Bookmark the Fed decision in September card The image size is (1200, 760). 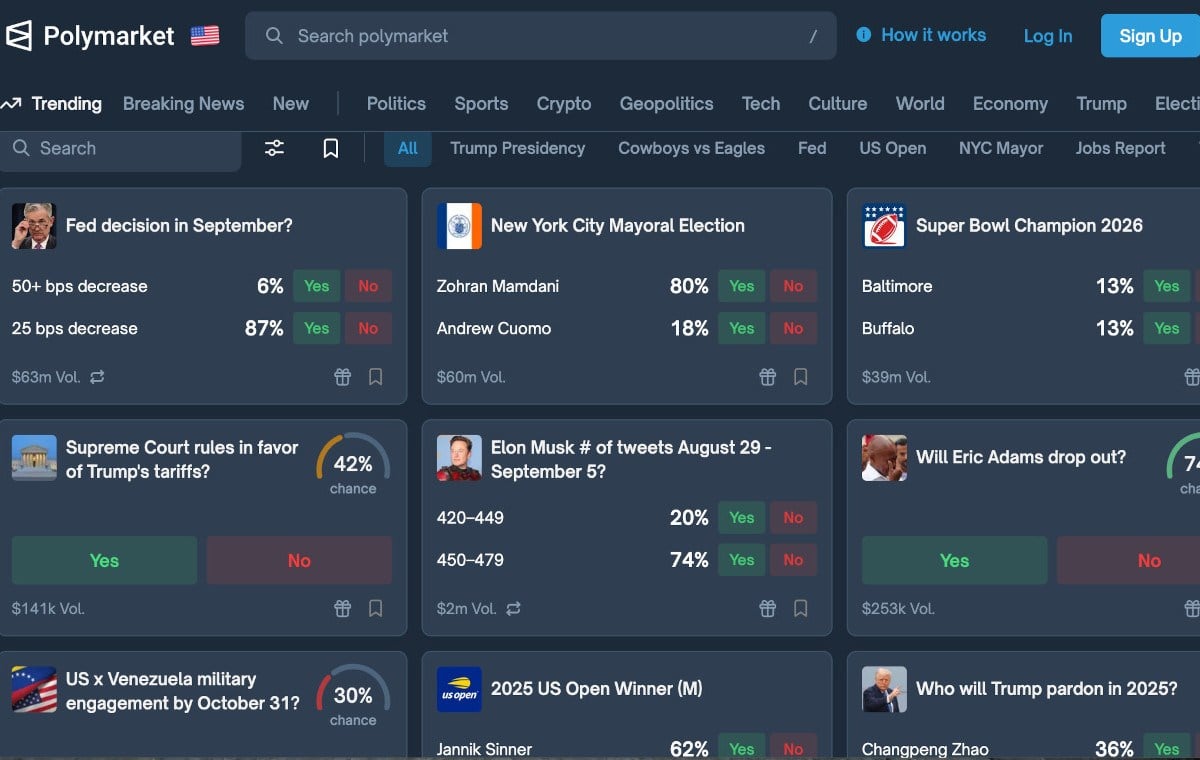[x=376, y=377]
